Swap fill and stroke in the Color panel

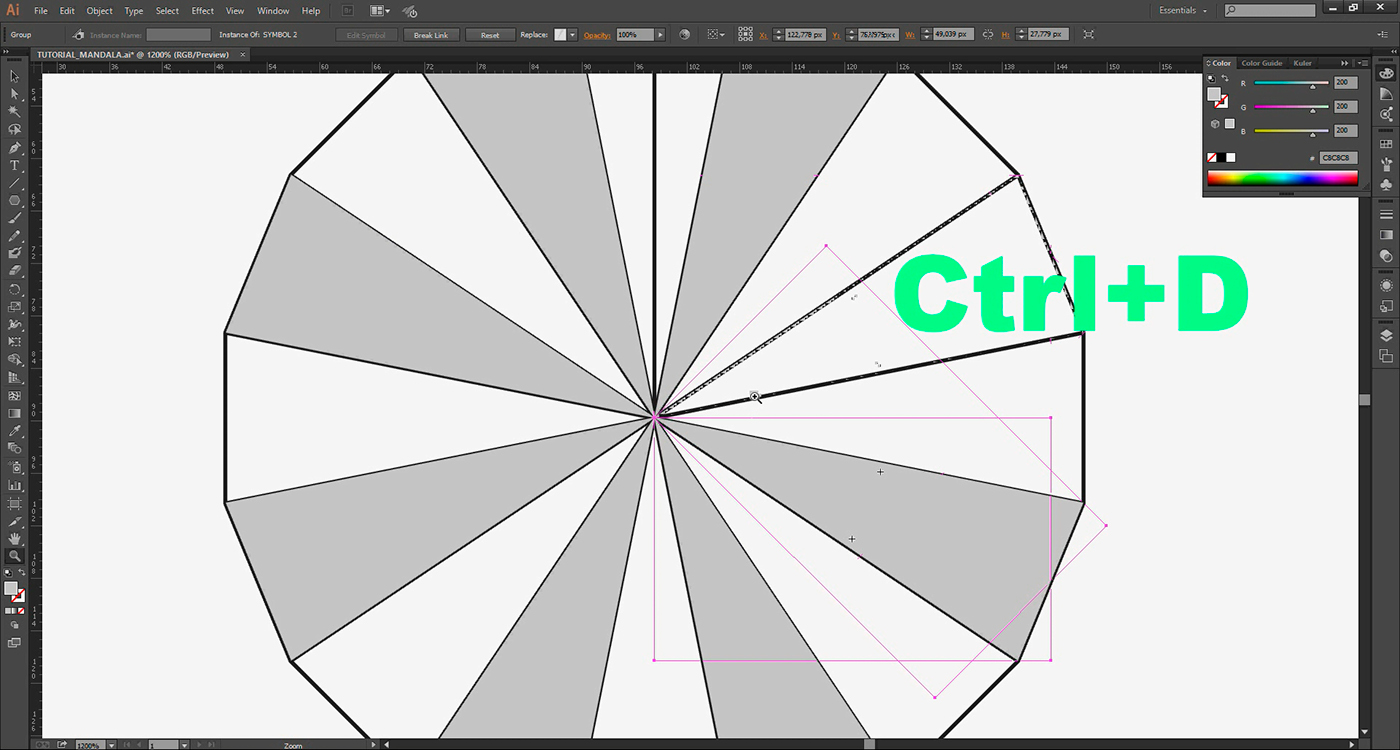(1225, 79)
